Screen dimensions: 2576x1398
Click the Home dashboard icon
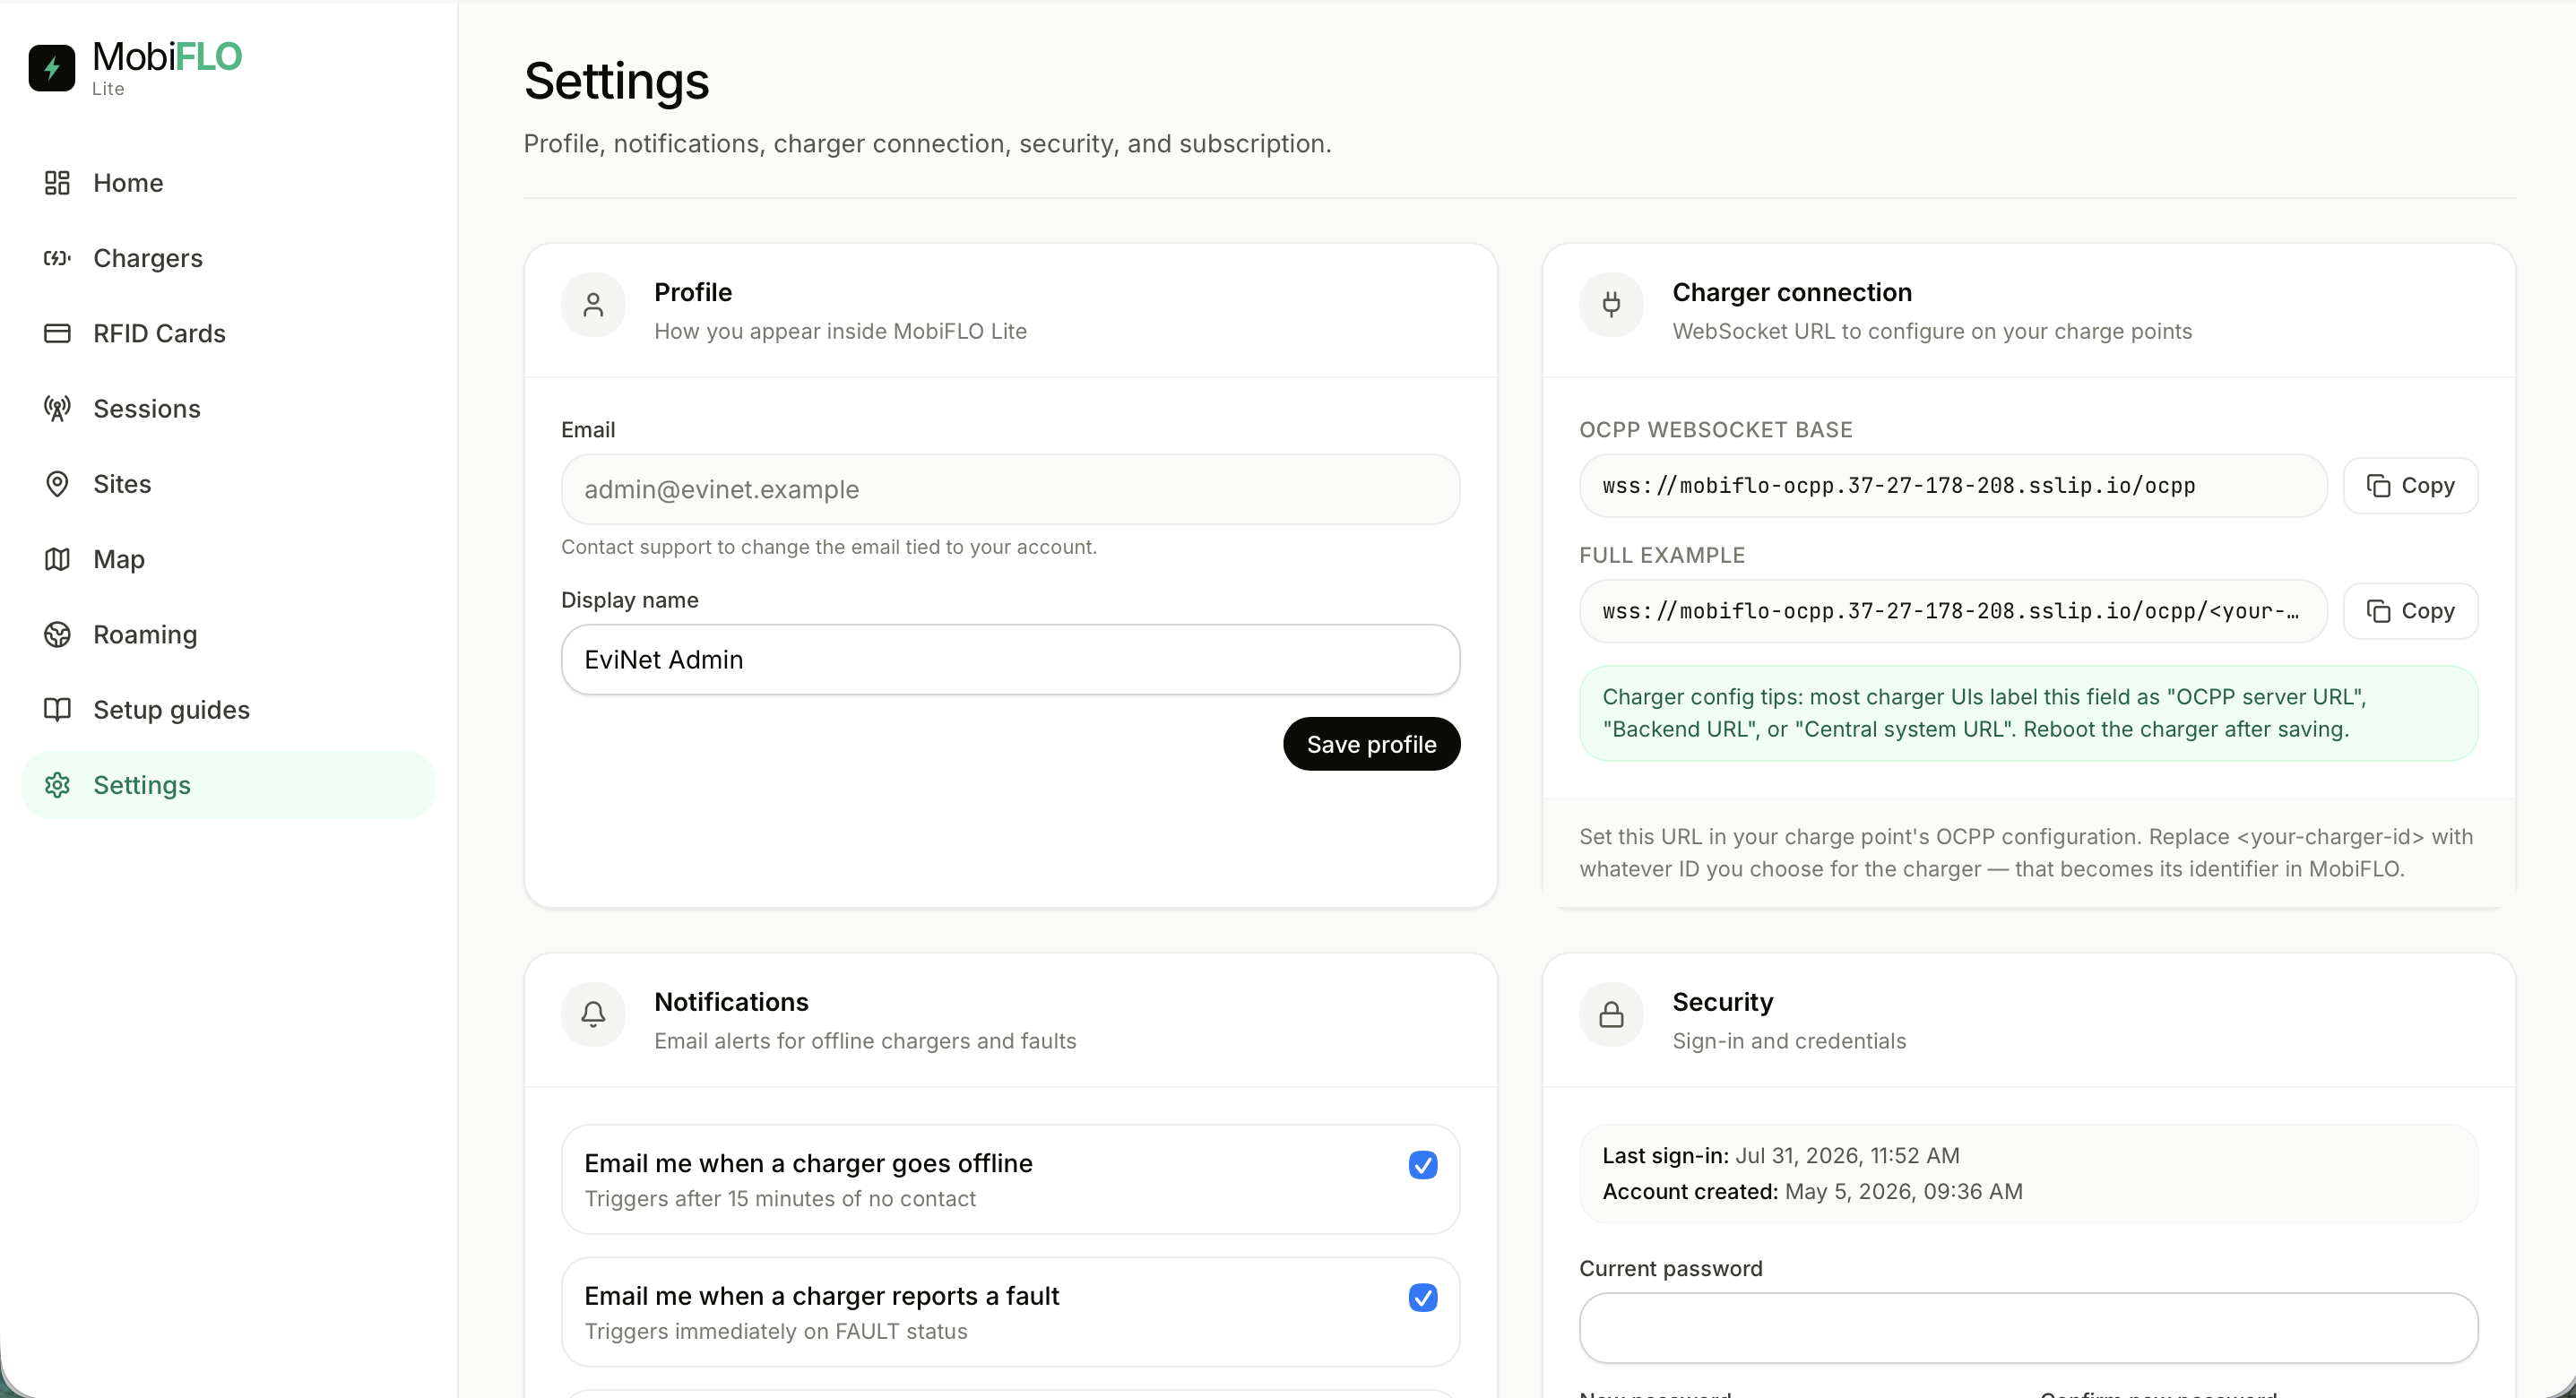[57, 183]
